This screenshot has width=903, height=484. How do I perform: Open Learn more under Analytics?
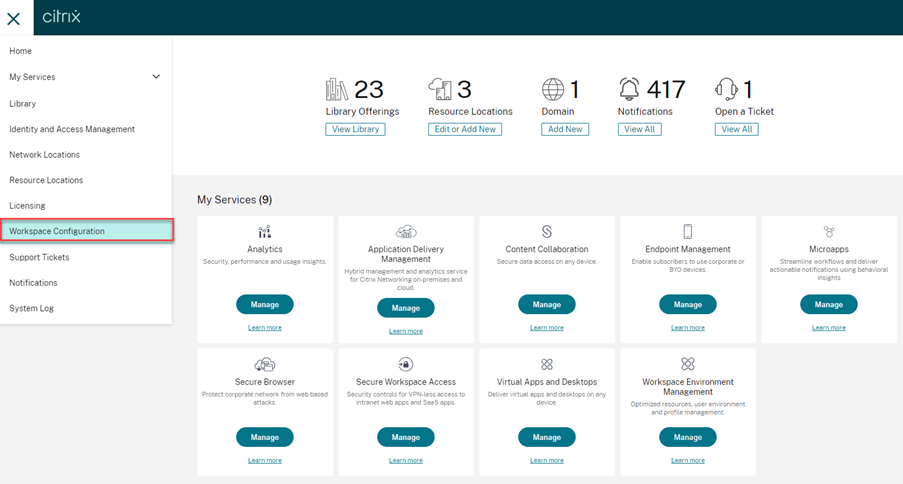pyautogui.click(x=265, y=328)
